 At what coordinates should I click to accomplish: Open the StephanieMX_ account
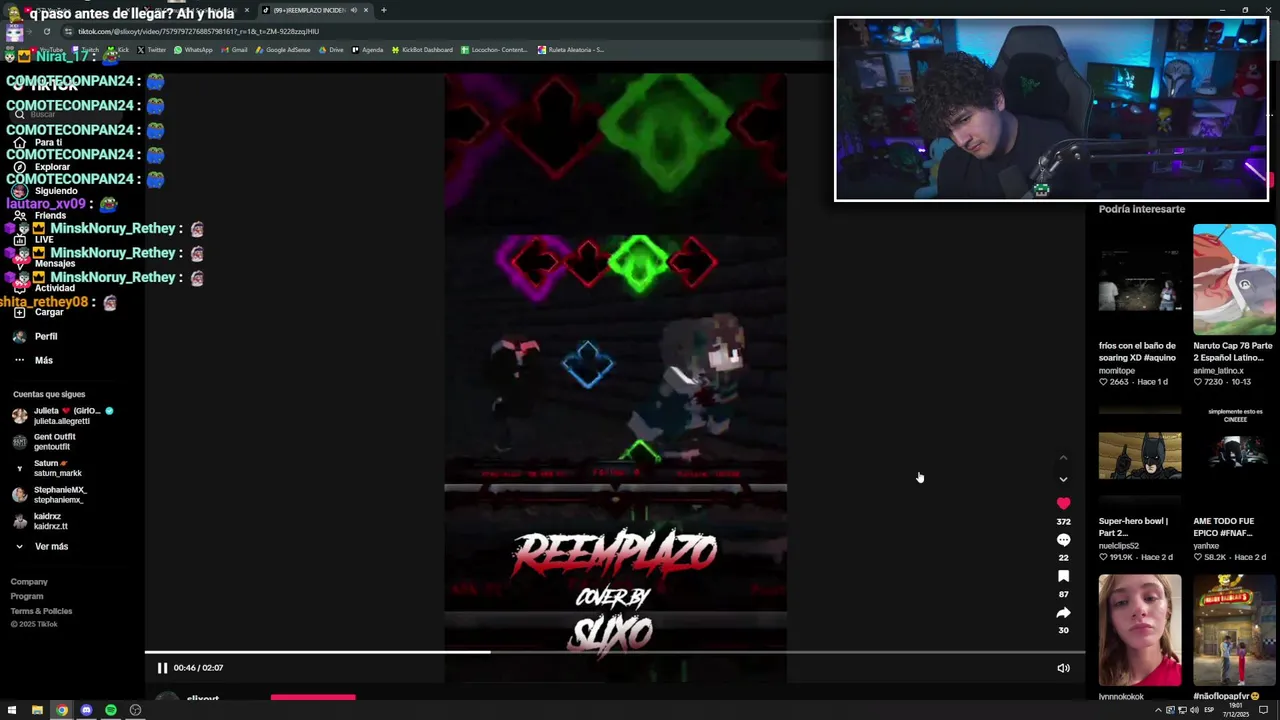(50, 495)
